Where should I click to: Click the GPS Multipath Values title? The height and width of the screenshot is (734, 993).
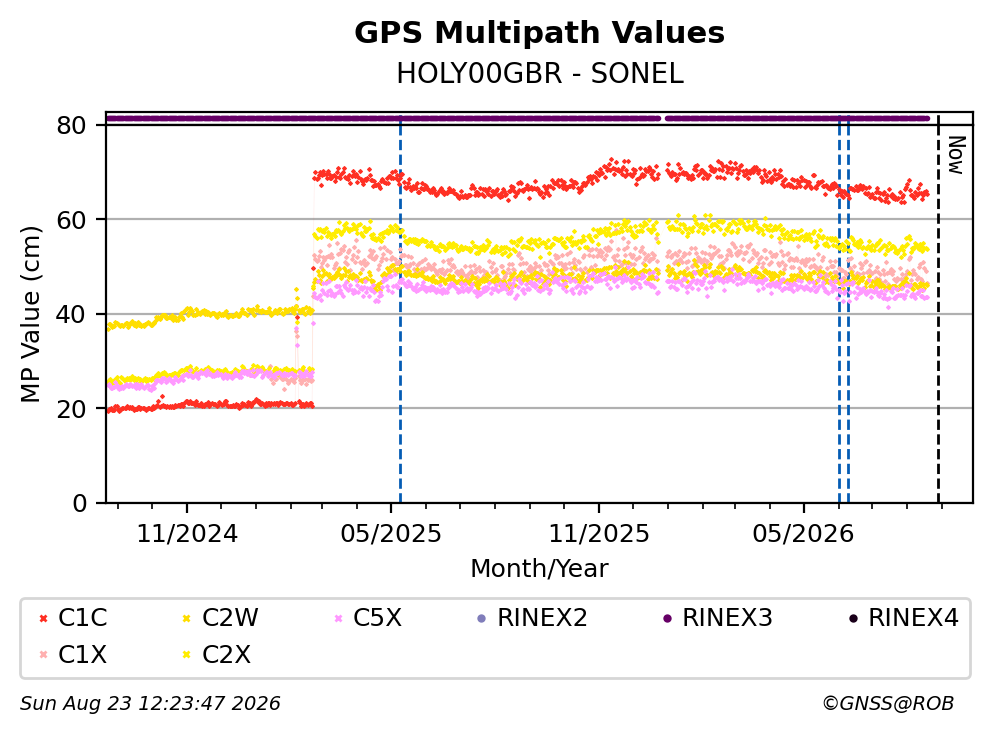click(539, 32)
